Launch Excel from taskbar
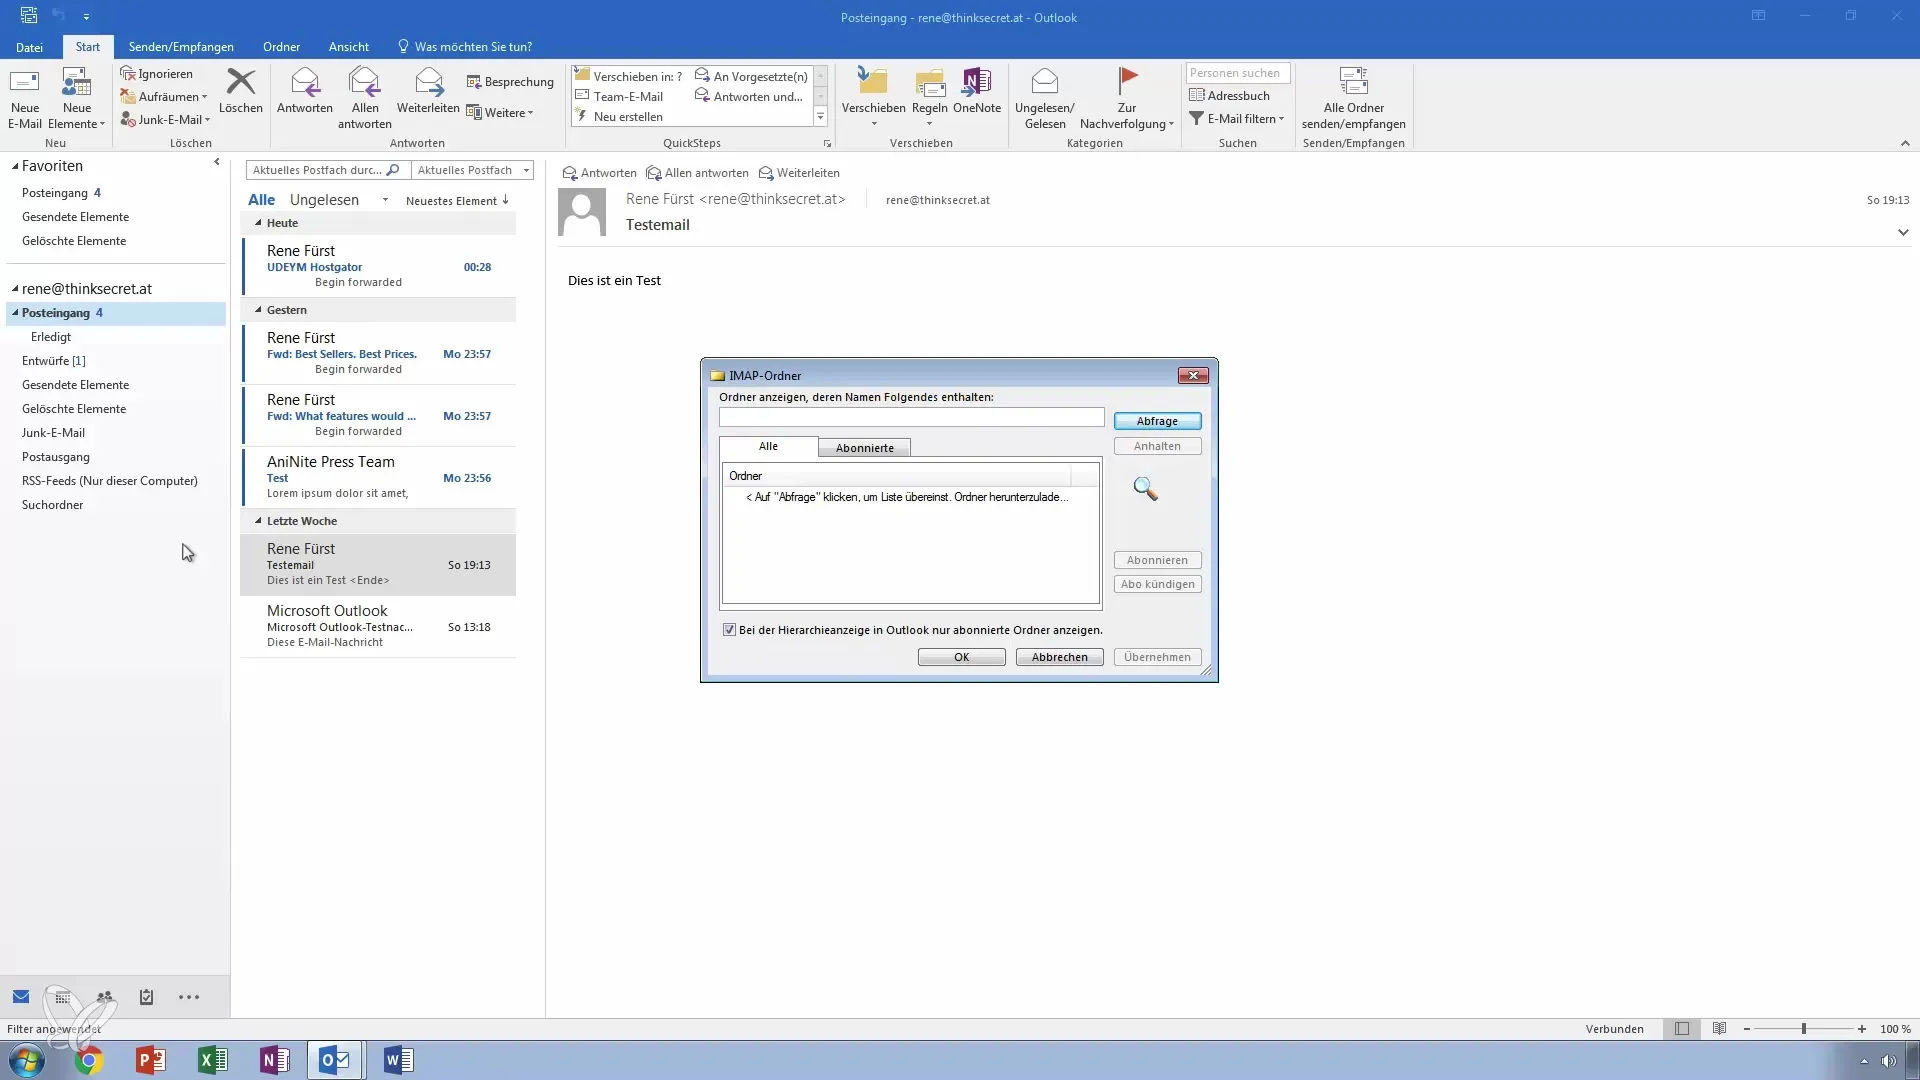 [213, 1060]
